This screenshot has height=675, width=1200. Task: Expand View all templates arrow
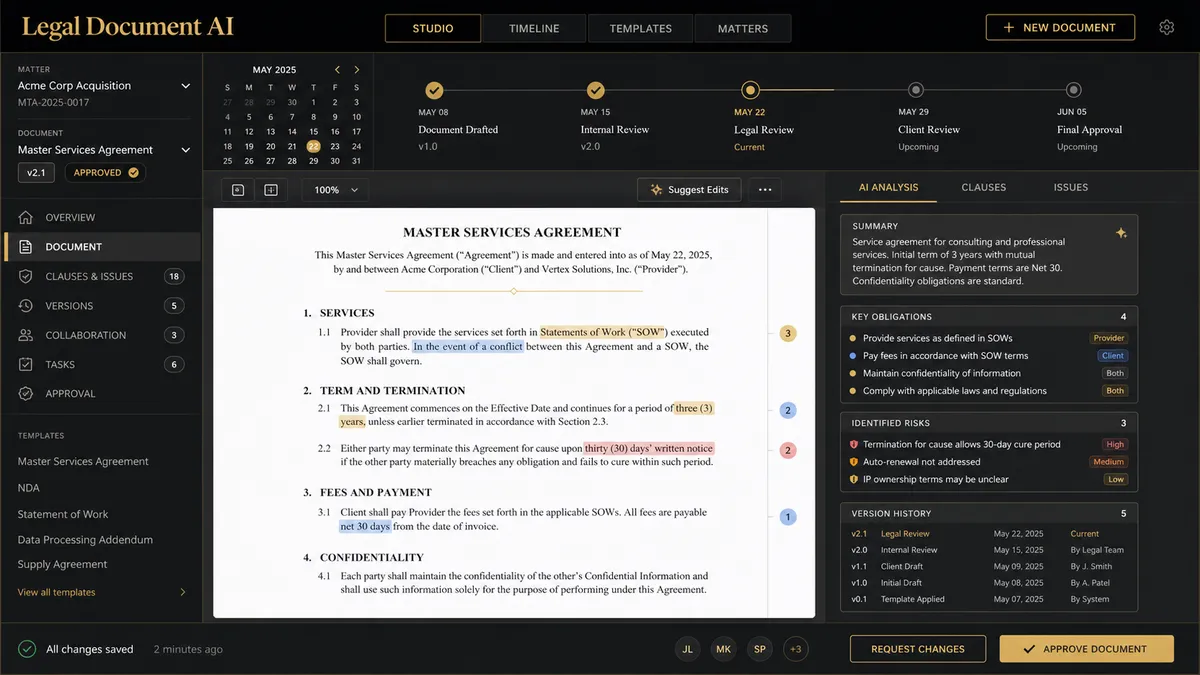click(182, 592)
